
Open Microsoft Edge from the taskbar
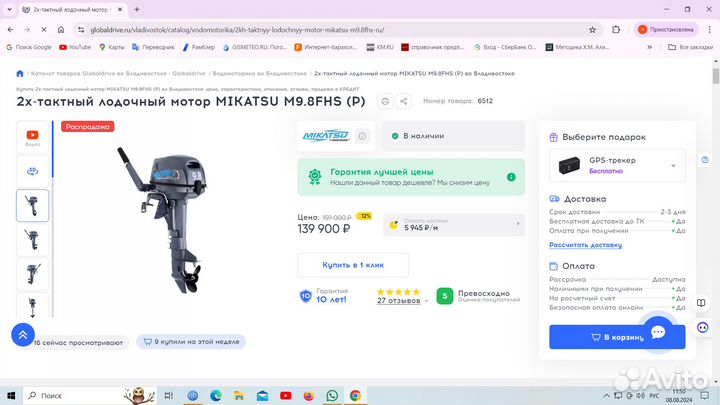coord(216,395)
